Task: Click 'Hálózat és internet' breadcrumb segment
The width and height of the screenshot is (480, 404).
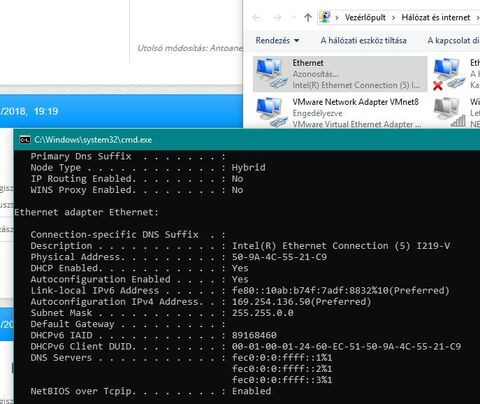Action: click(436, 17)
